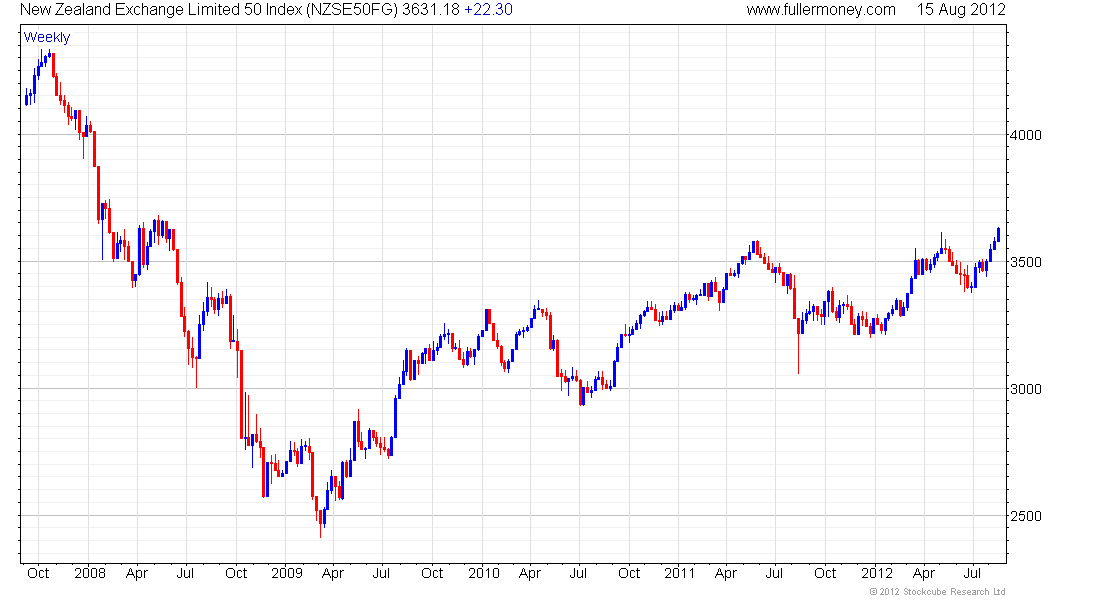Click the '2011' time axis label
This screenshot has width=1100, height=600.
(680, 573)
